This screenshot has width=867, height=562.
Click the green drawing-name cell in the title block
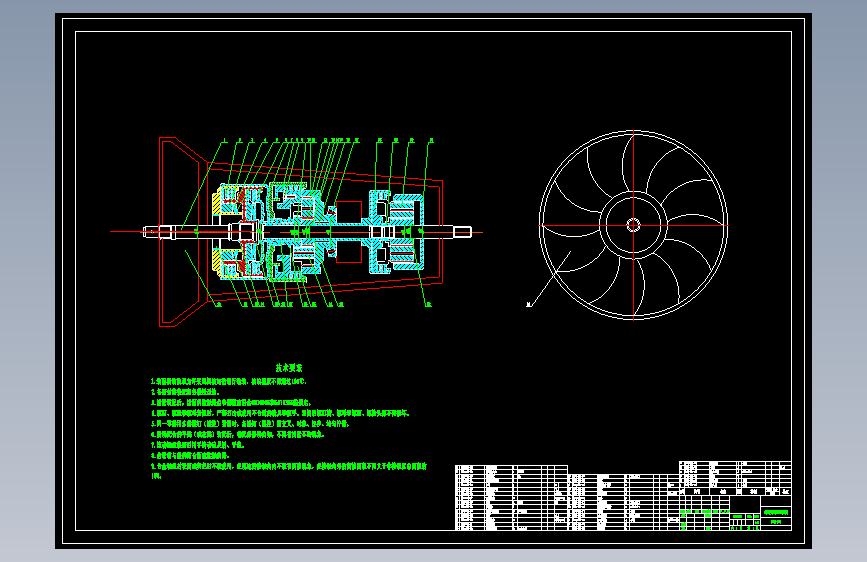point(776,513)
